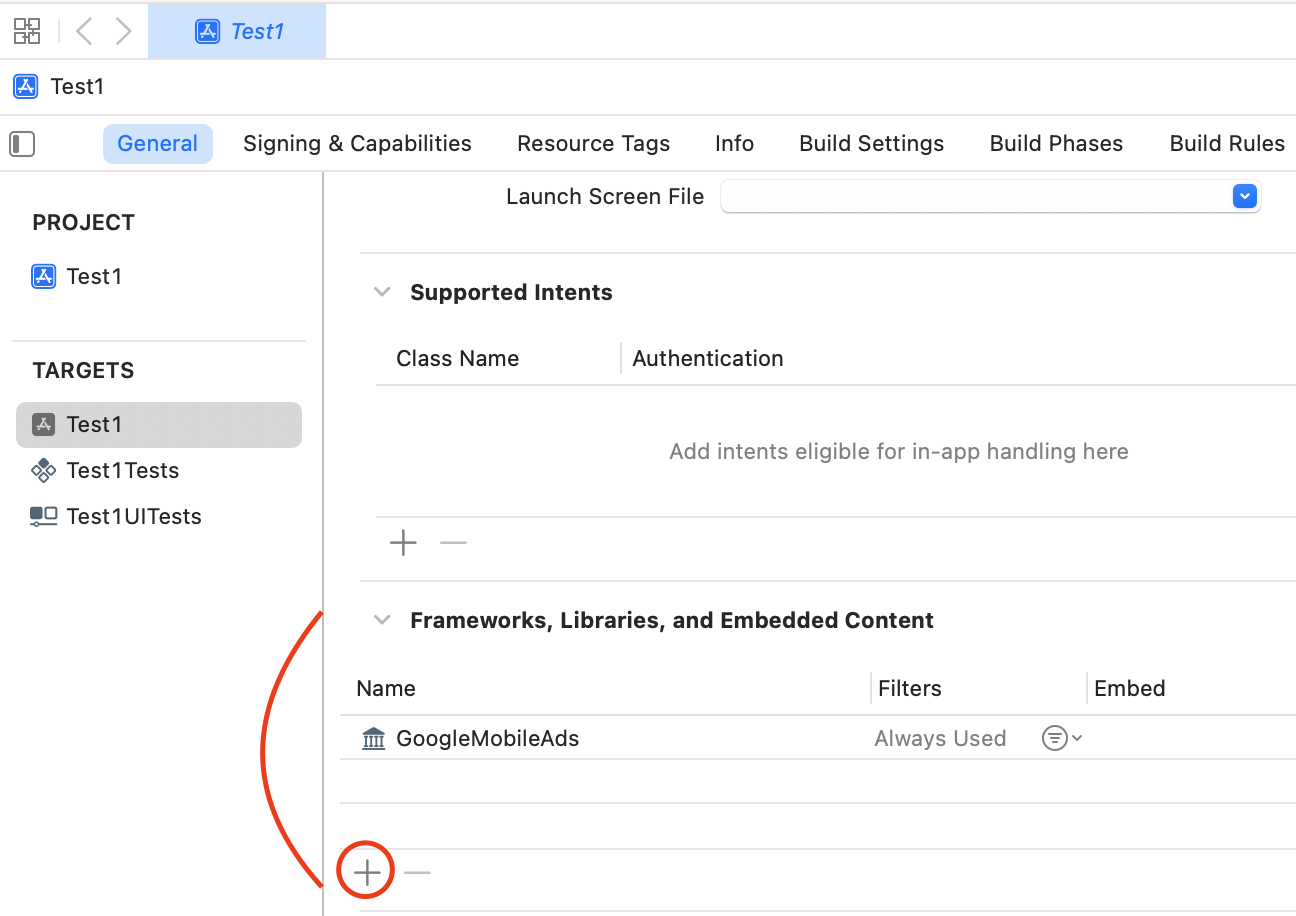Select the Test1 editor tab
The image size is (1296, 916).
click(x=237, y=31)
